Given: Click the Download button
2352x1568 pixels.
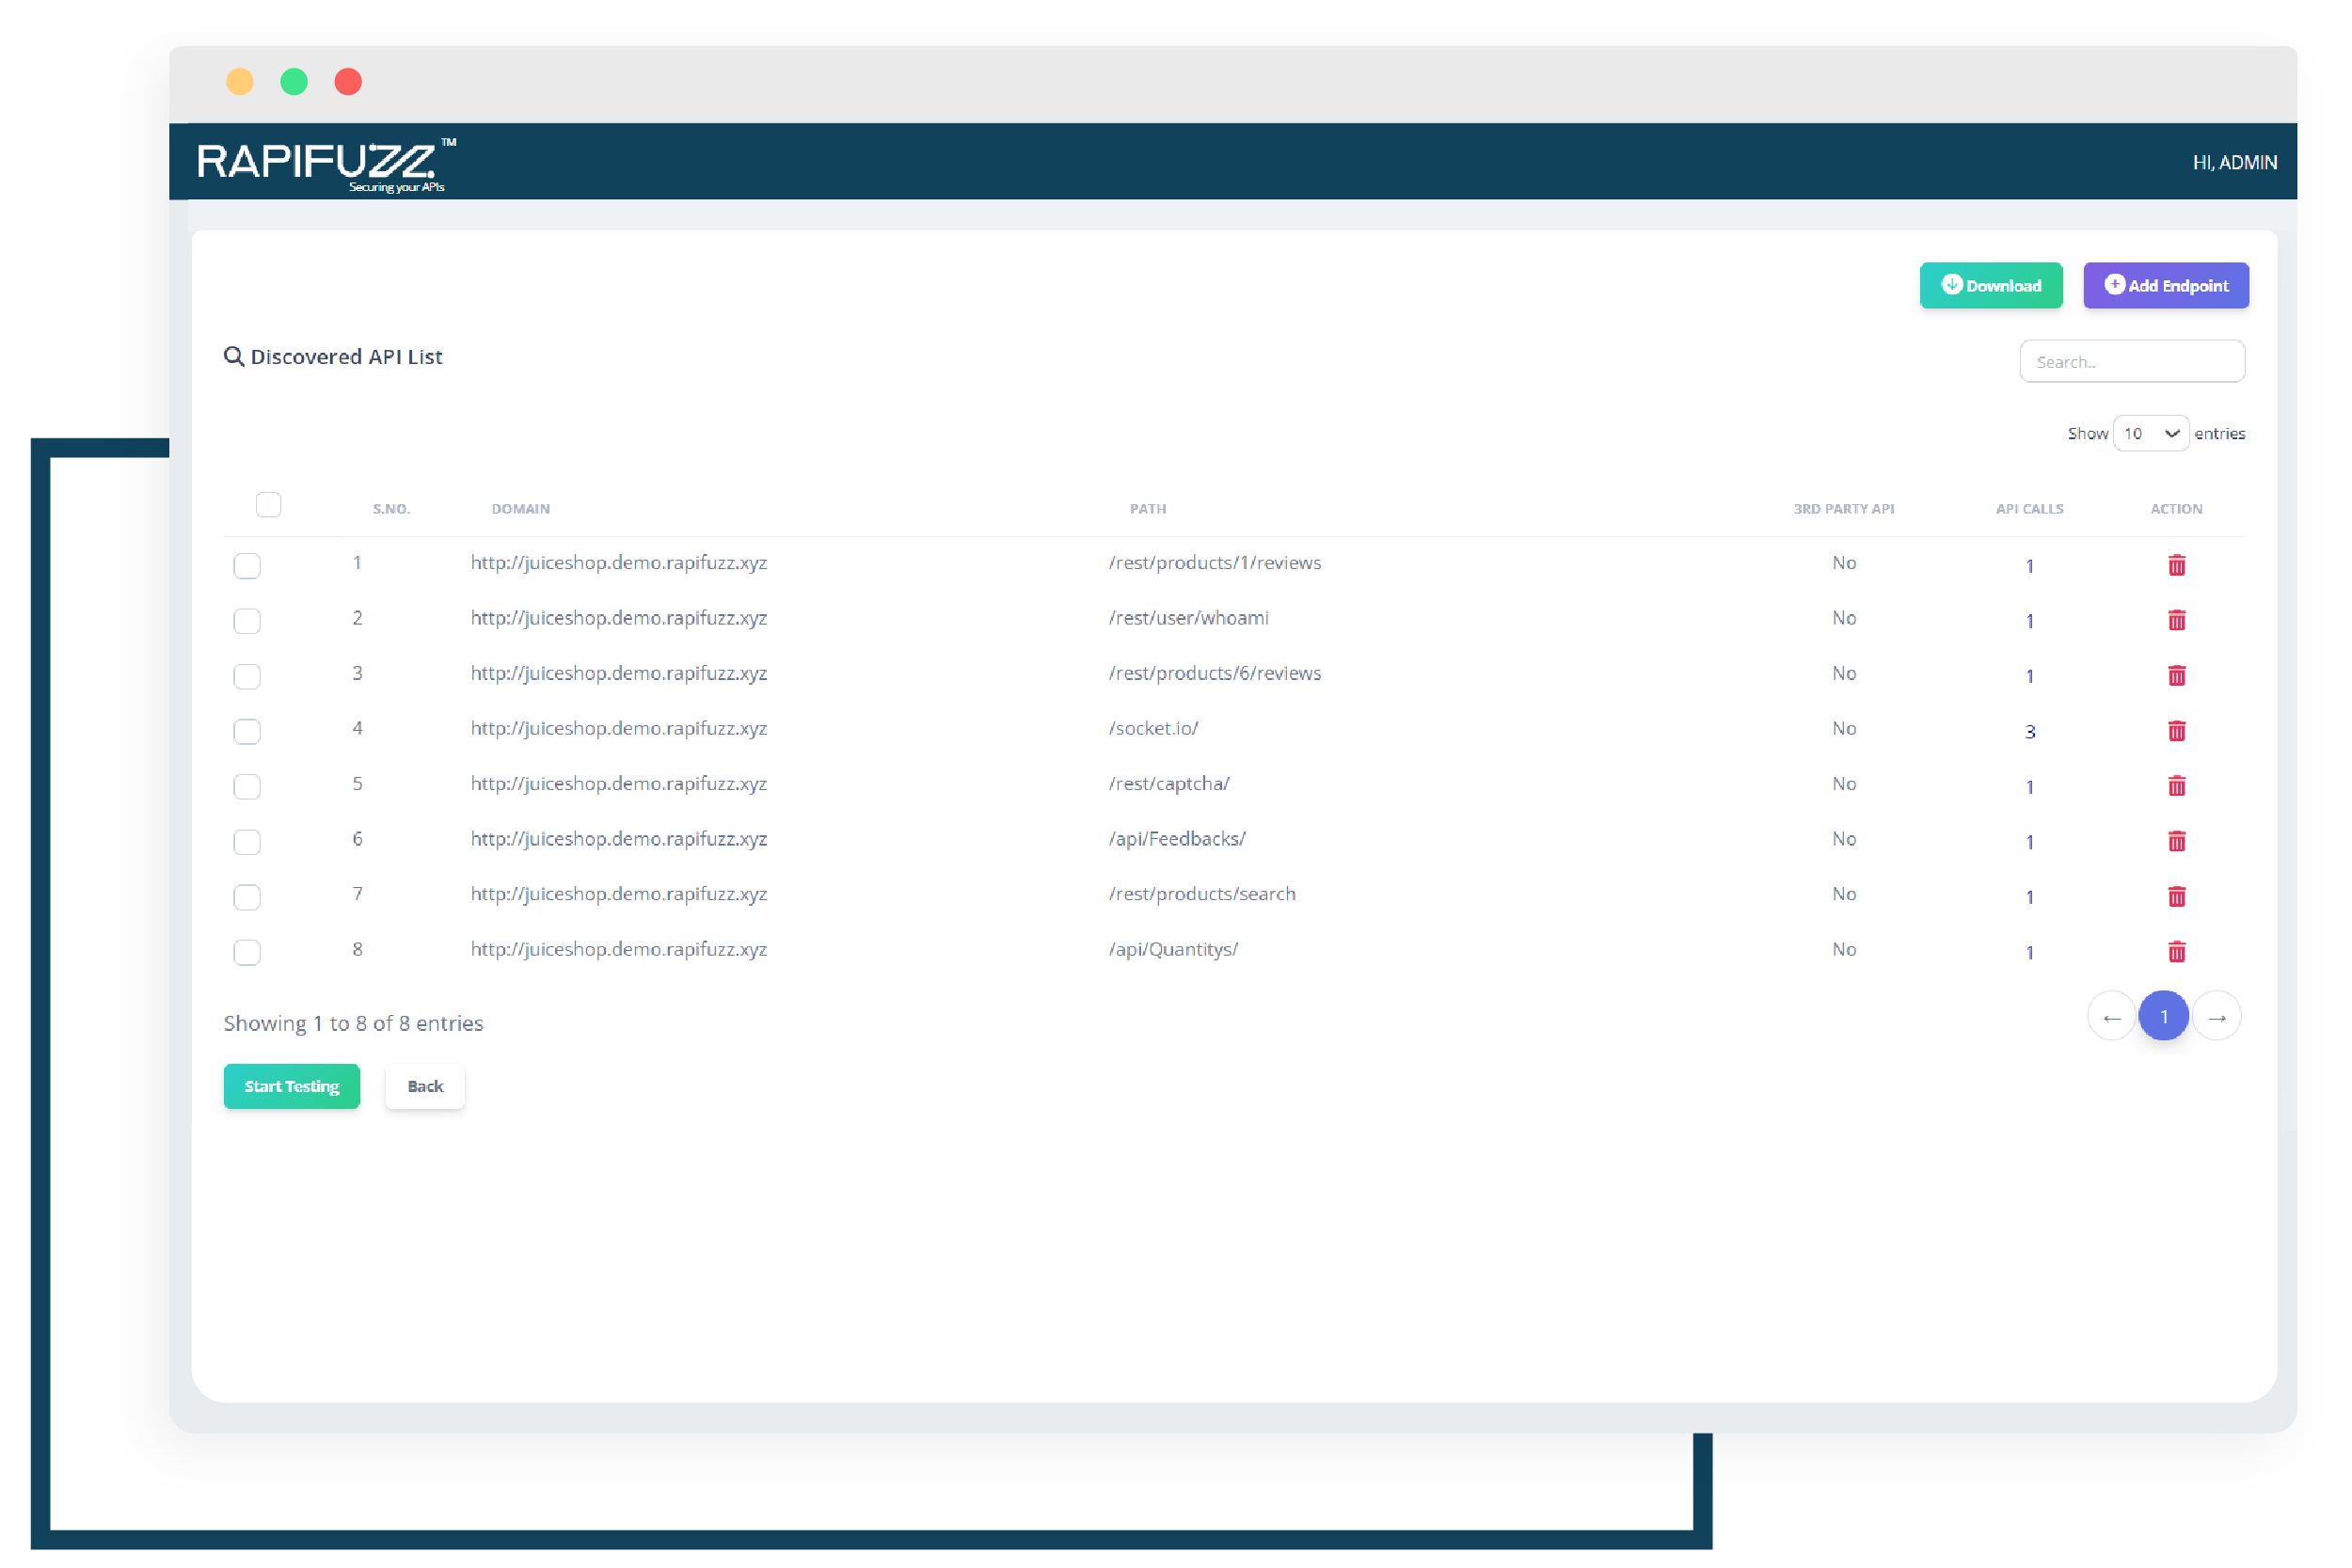Looking at the screenshot, I should point(1990,285).
